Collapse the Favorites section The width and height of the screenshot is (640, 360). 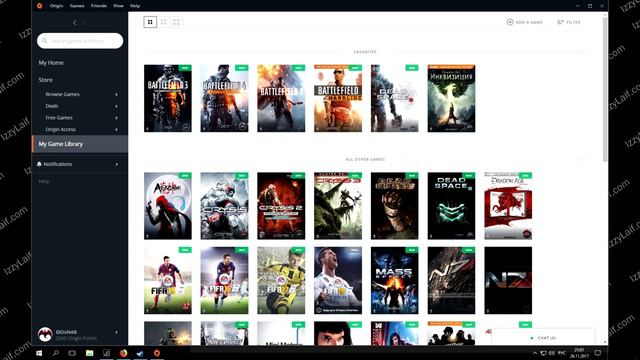pos(581,52)
